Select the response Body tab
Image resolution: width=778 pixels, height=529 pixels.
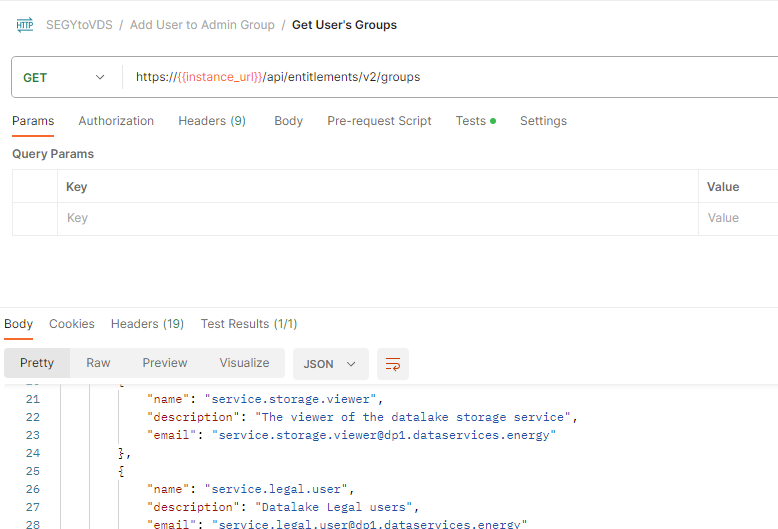point(18,324)
